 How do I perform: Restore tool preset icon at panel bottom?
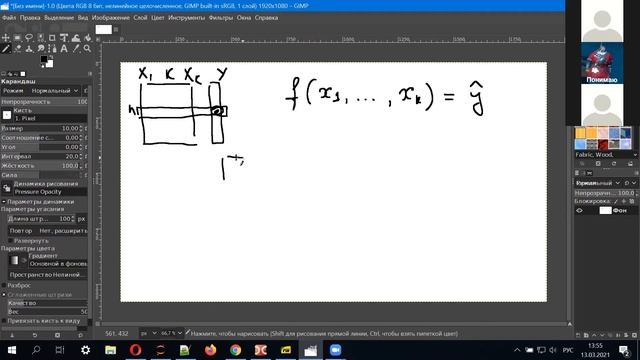pos(35,335)
